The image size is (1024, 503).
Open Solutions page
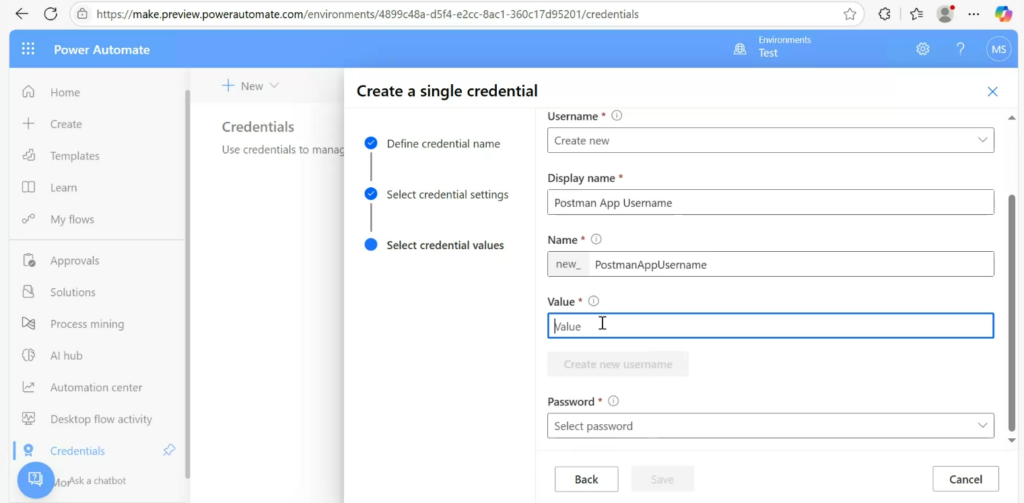pyautogui.click(x=72, y=292)
